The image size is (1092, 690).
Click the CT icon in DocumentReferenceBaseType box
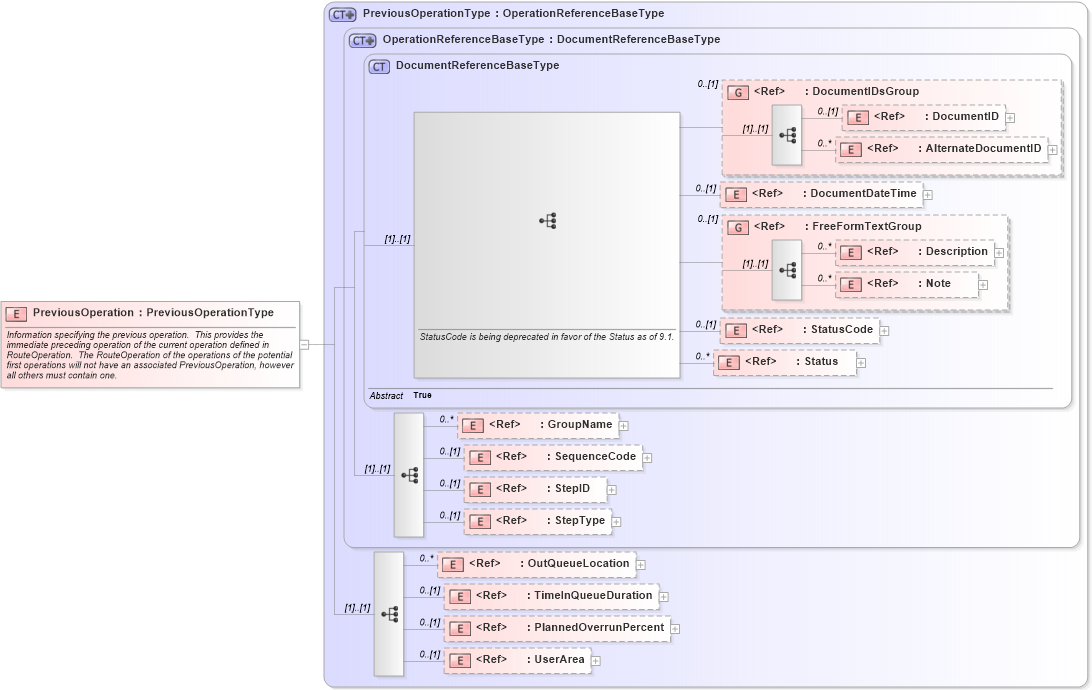[377, 65]
